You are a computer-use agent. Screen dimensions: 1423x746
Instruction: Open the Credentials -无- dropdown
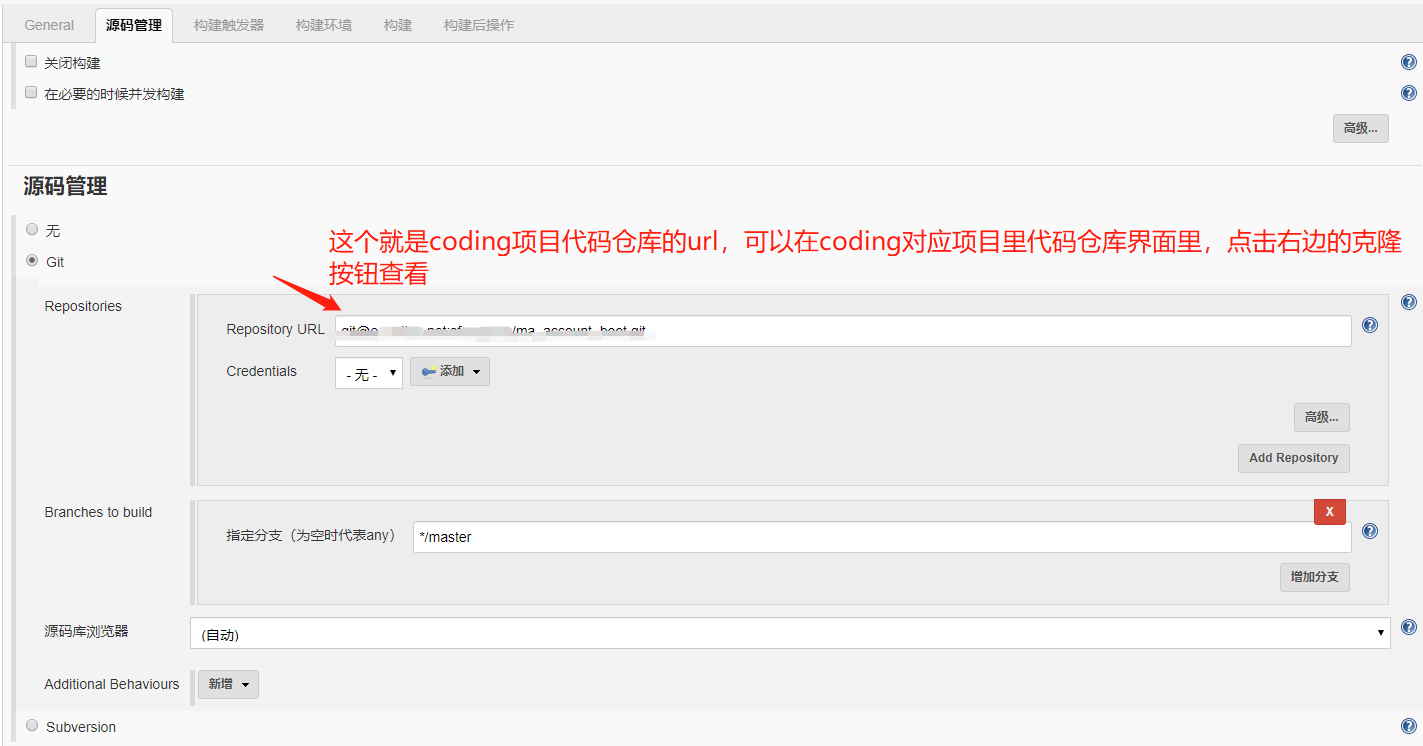coord(366,371)
